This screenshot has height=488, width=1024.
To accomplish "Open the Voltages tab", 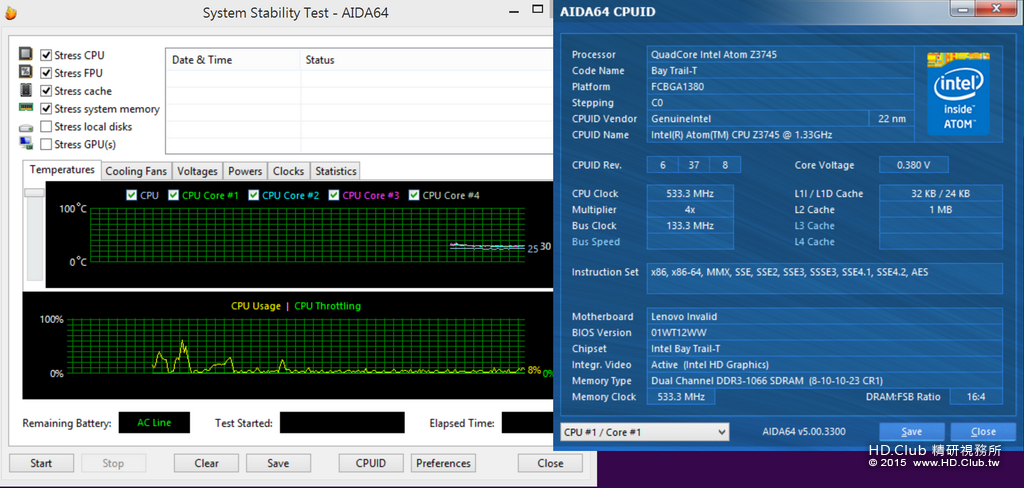I will 197,171.
